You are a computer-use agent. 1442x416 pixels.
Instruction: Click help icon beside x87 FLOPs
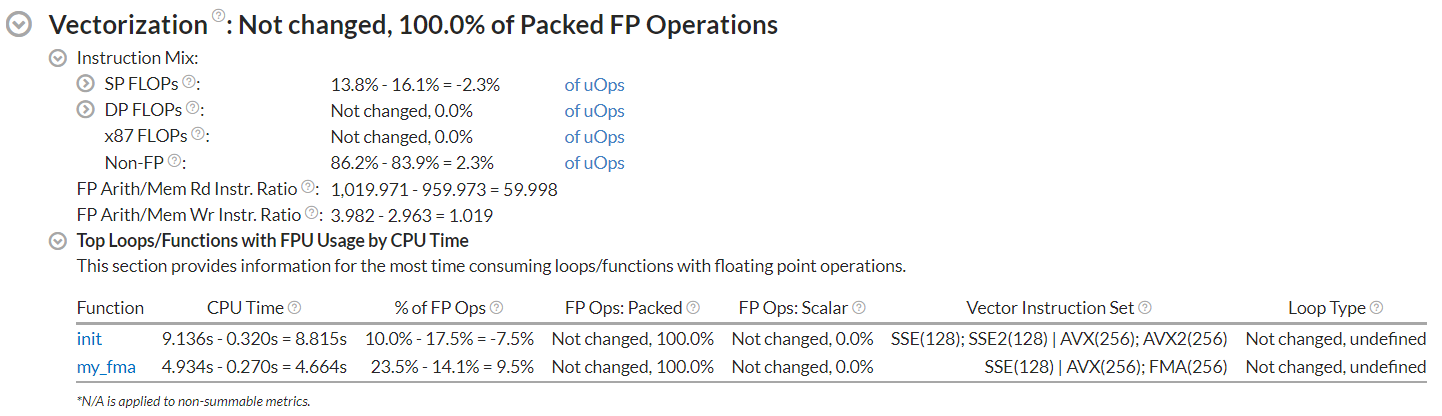[199, 135]
